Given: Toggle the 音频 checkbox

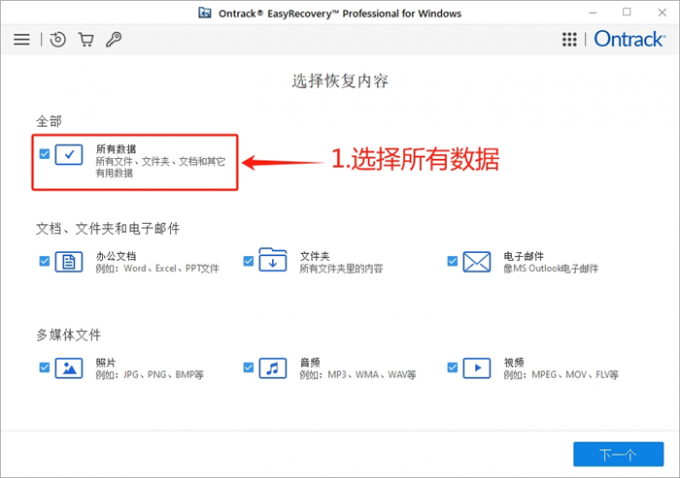Looking at the screenshot, I should (248, 367).
